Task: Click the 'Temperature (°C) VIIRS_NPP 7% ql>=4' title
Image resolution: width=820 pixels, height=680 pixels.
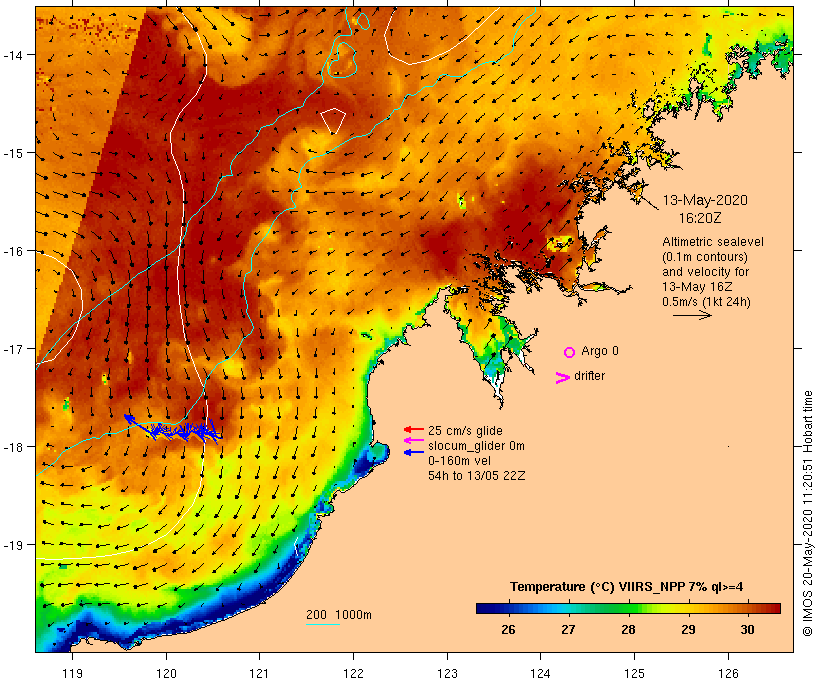Action: (x=627, y=587)
